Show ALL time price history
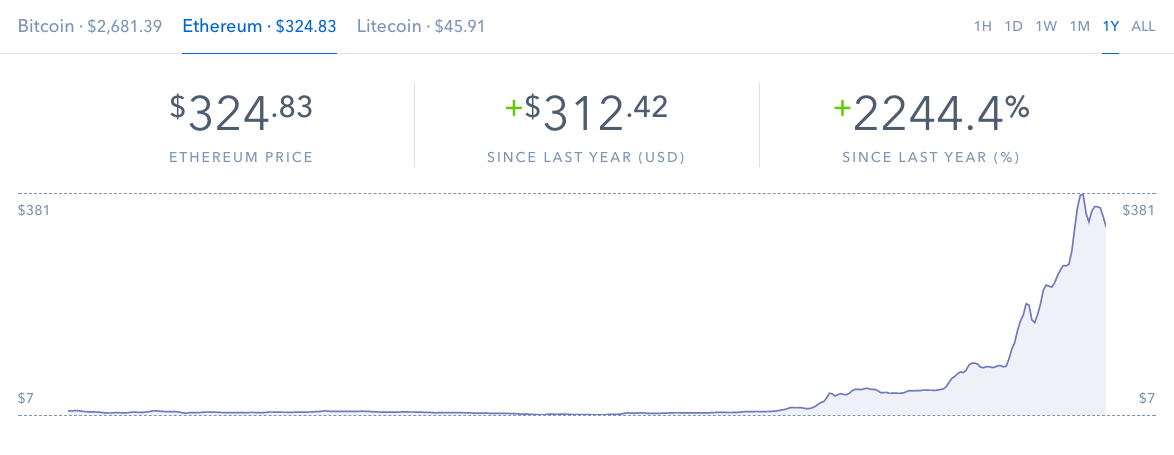1174x455 pixels. [x=1143, y=27]
